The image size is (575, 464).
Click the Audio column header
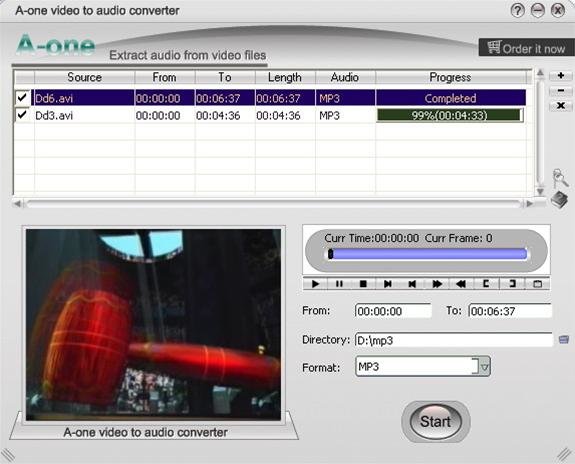pos(345,77)
